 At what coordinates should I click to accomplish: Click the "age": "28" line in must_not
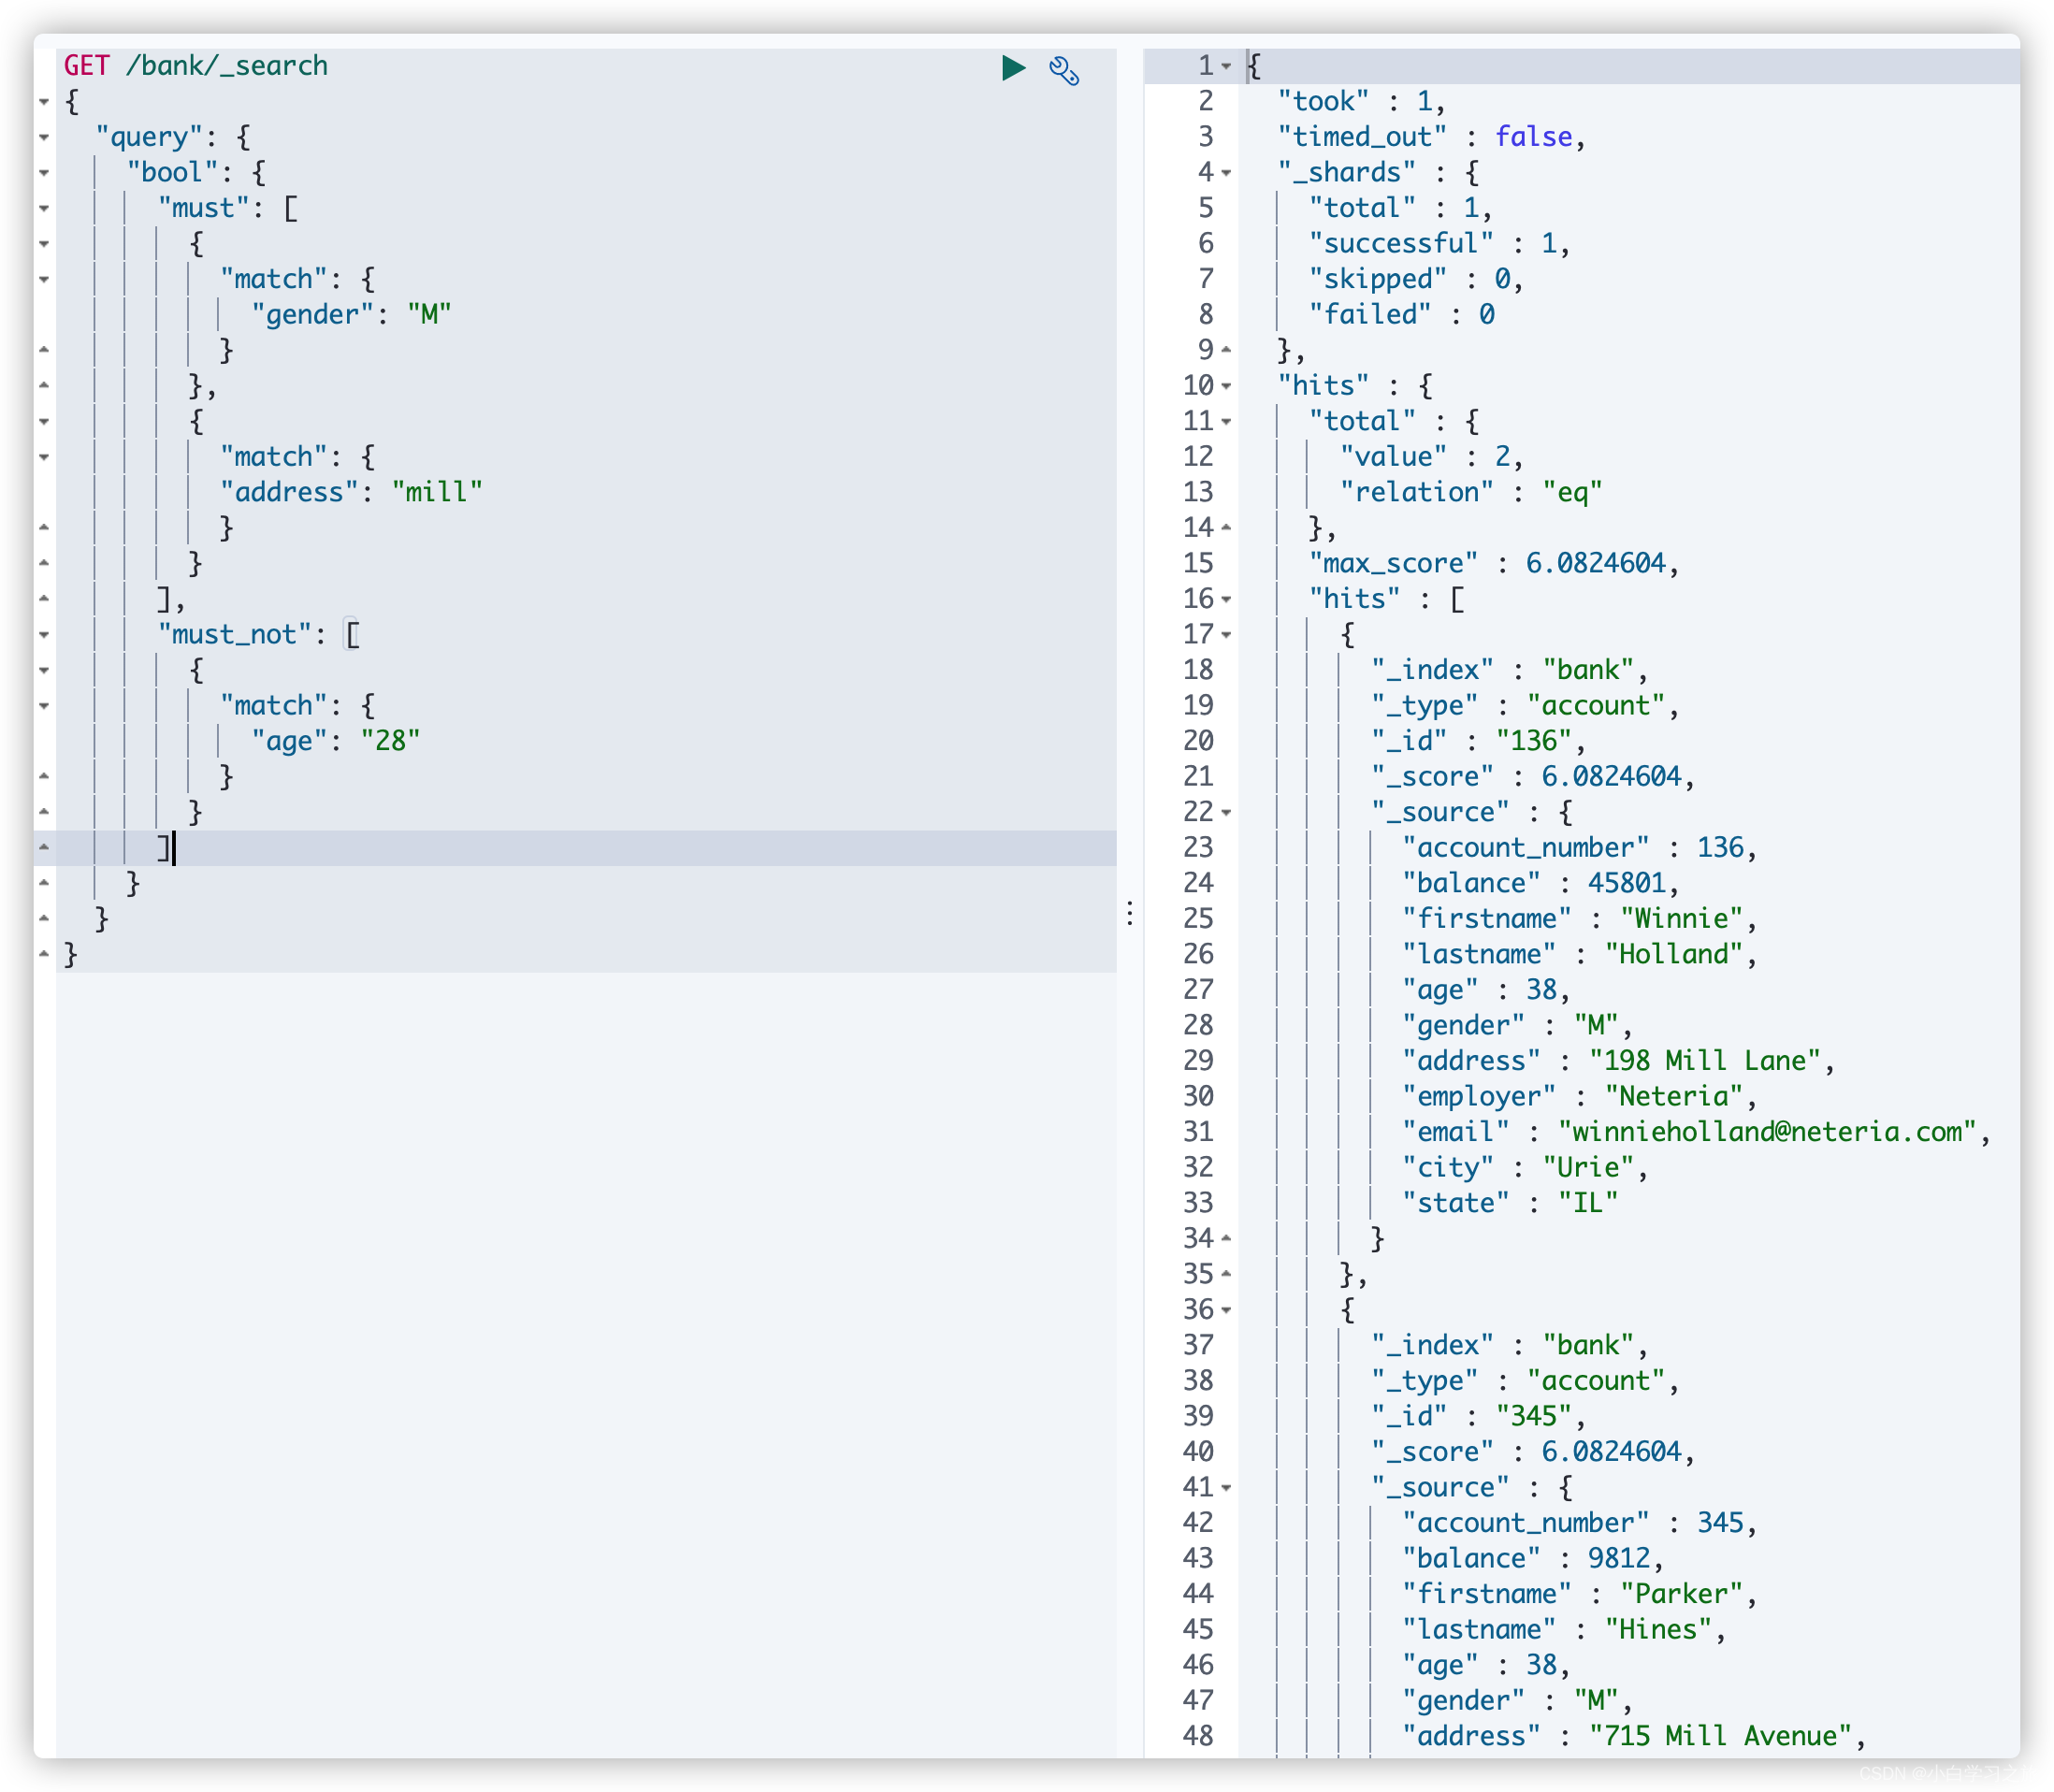[x=335, y=741]
